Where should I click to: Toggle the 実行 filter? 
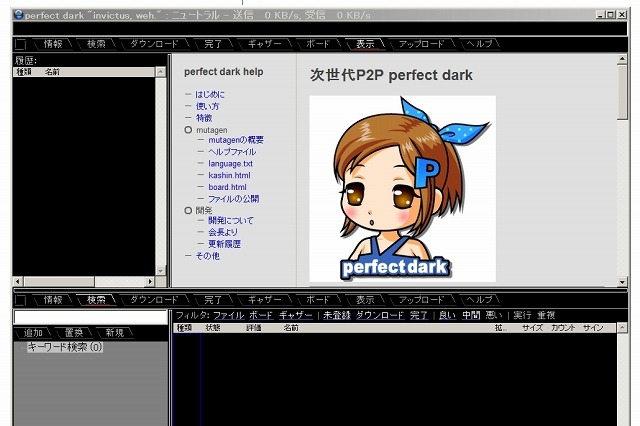pyautogui.click(x=522, y=315)
